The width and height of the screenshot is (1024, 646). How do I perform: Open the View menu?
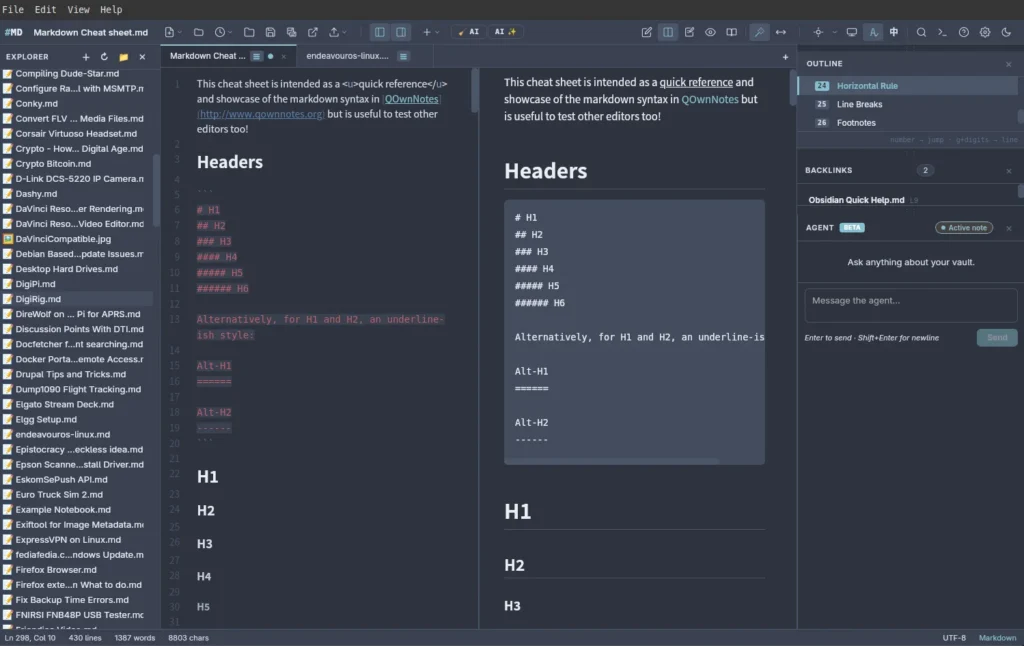[x=78, y=9]
